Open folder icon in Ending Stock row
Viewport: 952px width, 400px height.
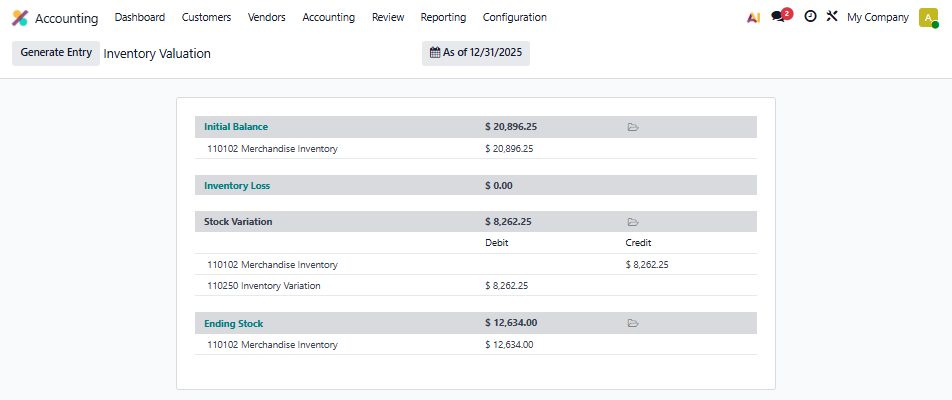pyautogui.click(x=633, y=324)
